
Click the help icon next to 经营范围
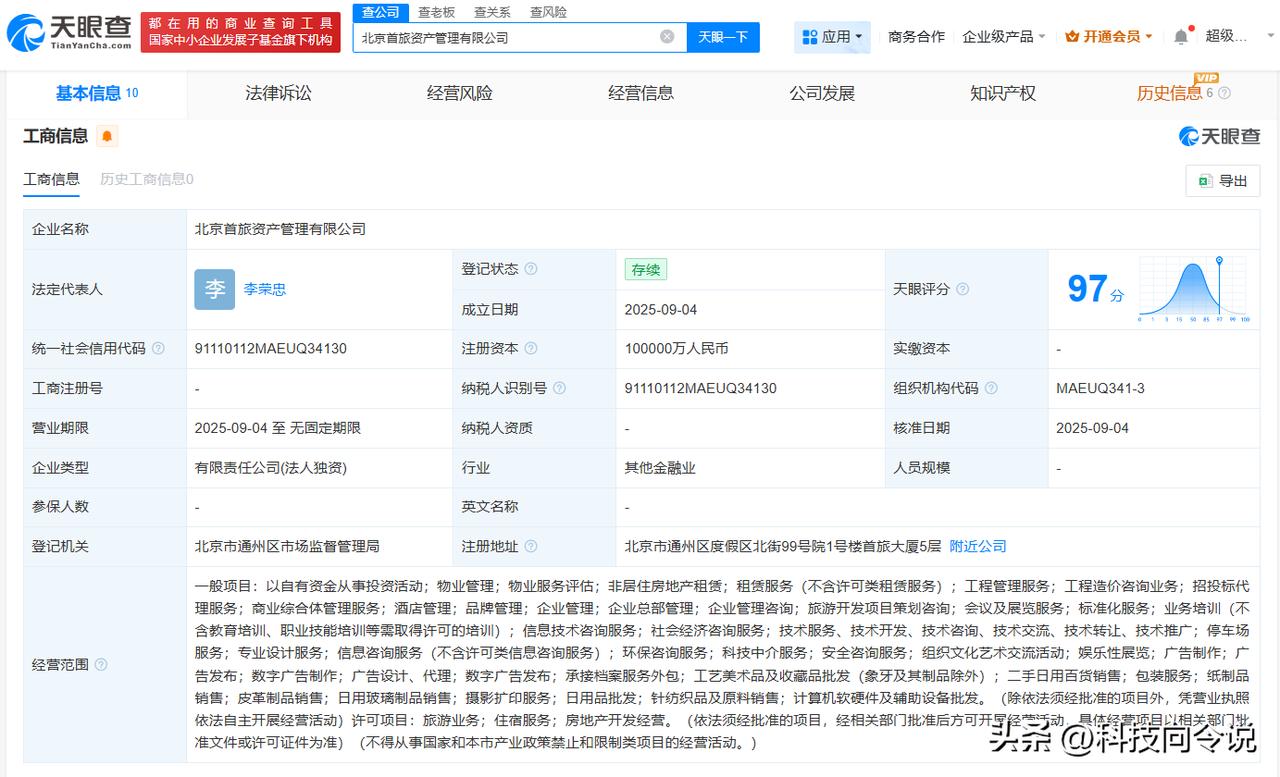101,665
